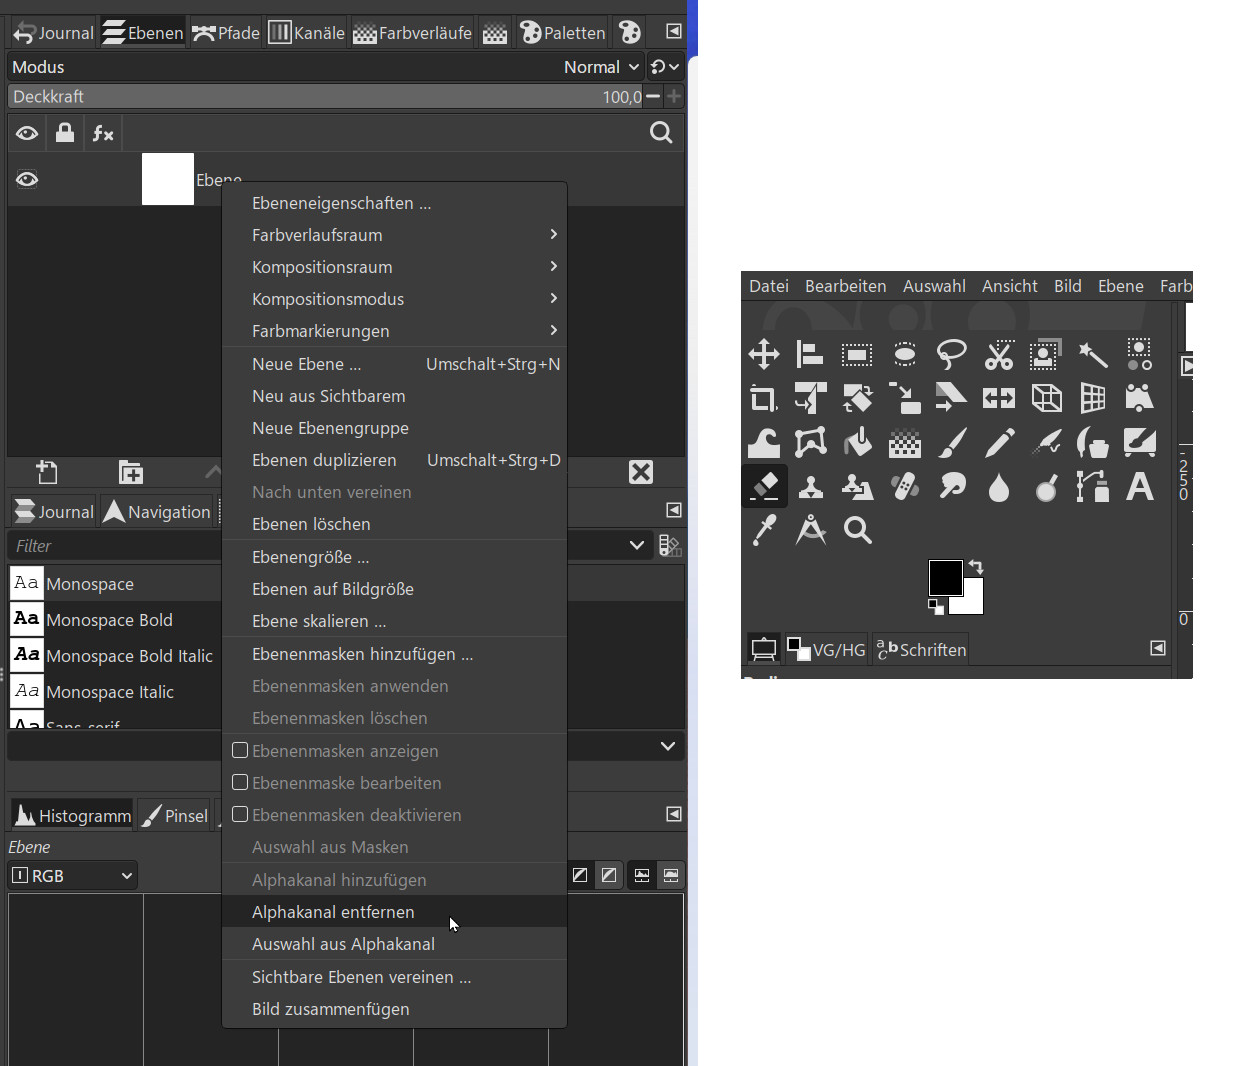Click the fx effects icon in the layers header

click(x=103, y=133)
